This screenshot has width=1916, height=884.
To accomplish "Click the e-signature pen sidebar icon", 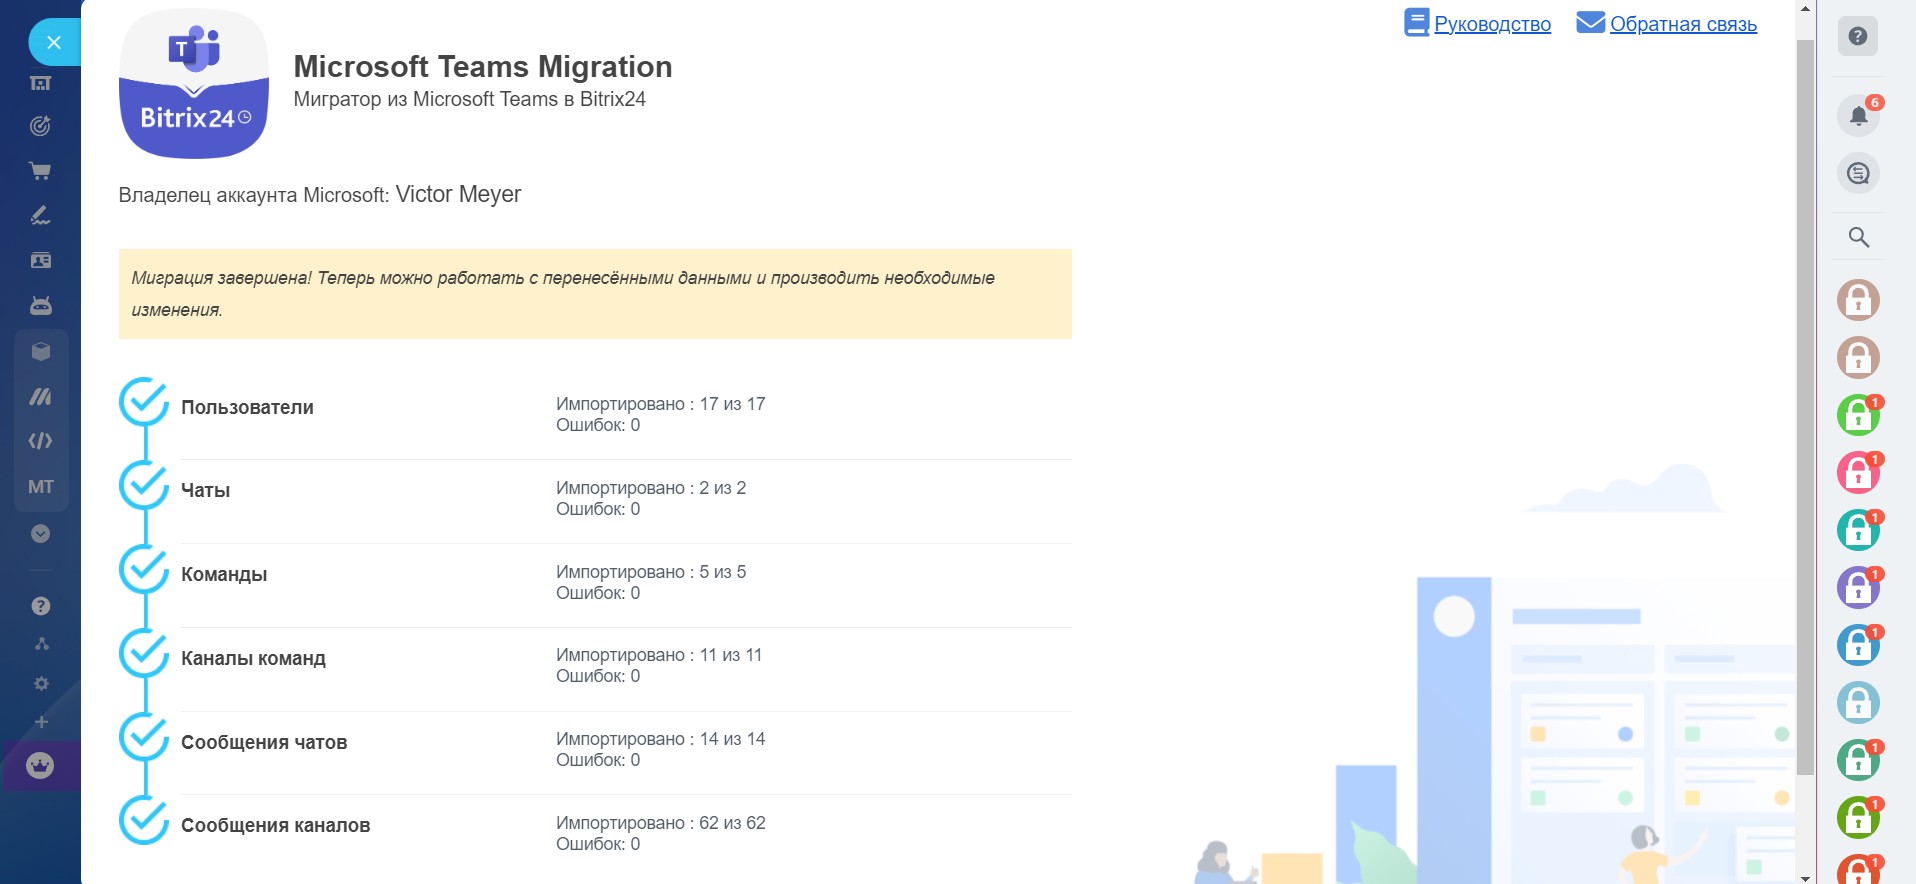I will point(40,215).
